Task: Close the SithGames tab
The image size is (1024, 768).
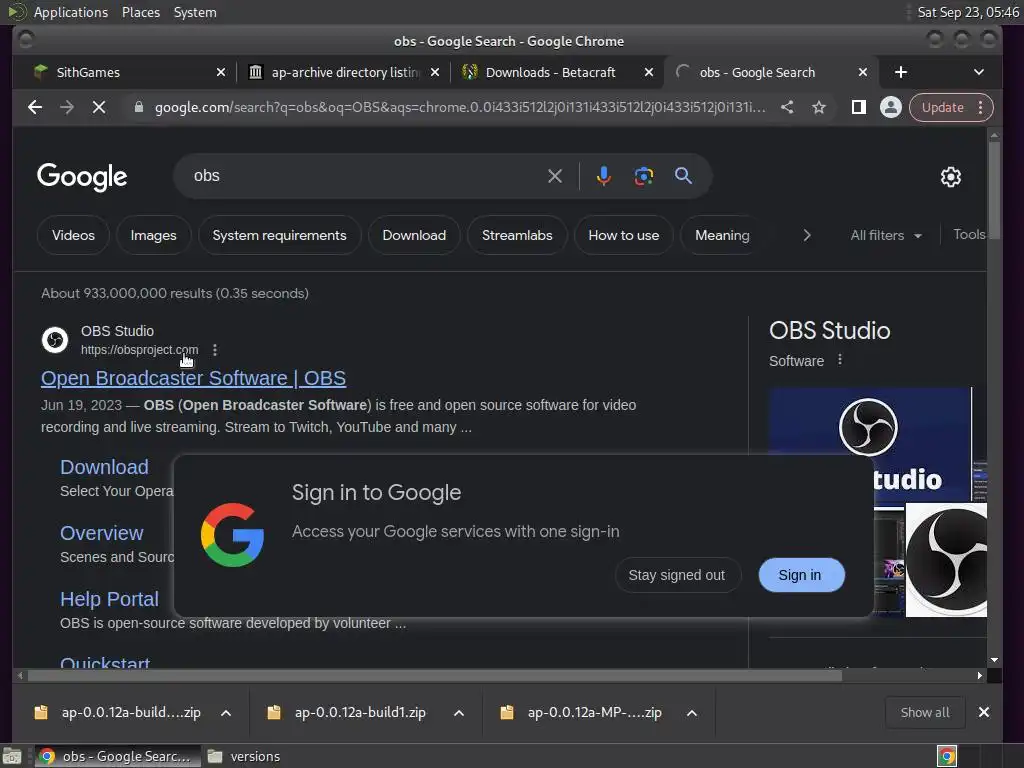Action: point(221,72)
